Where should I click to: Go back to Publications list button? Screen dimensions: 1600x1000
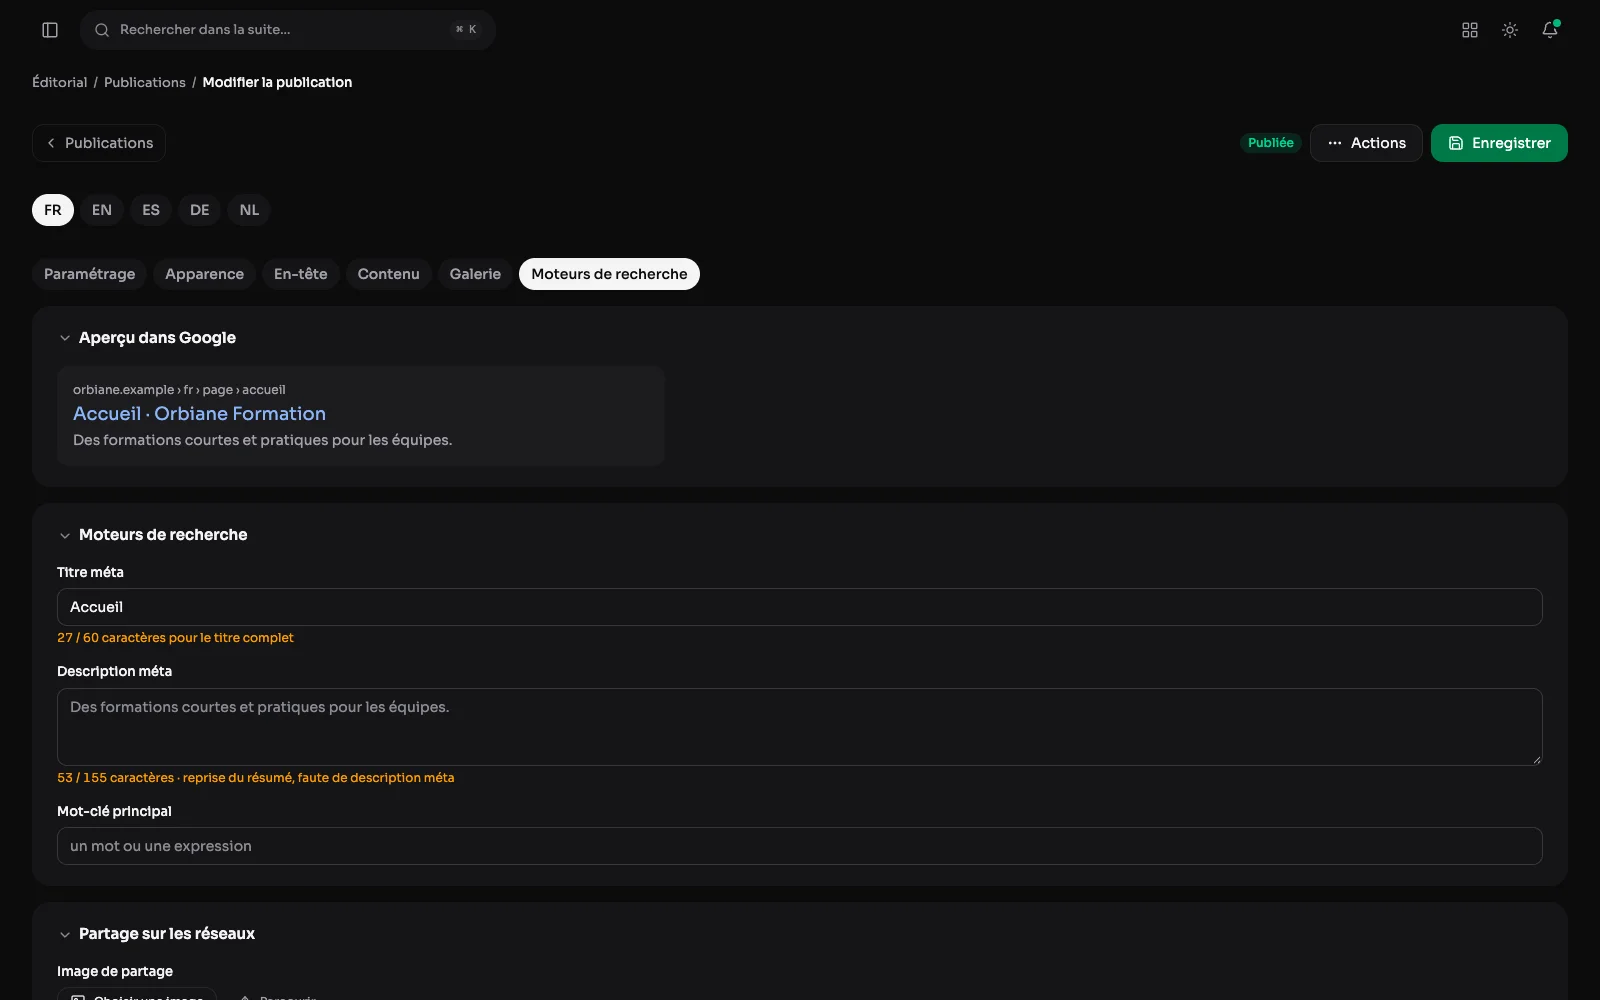pyautogui.click(x=99, y=143)
